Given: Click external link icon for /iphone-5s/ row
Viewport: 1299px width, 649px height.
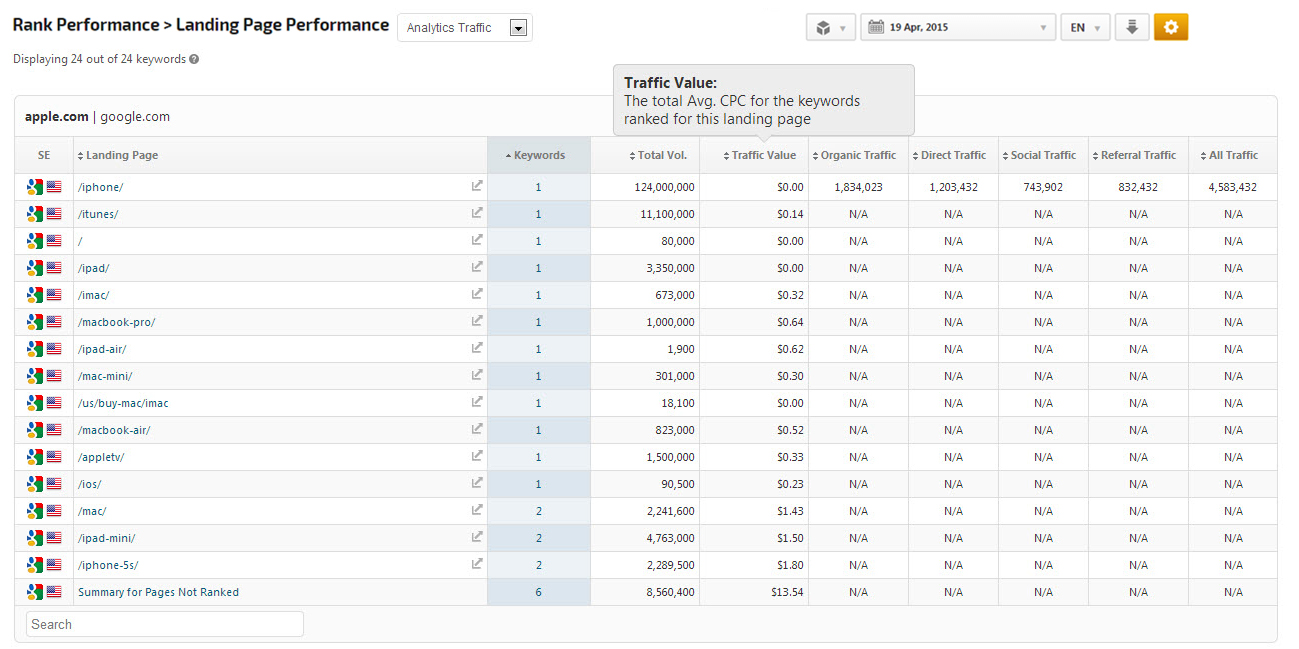Looking at the screenshot, I should (x=477, y=564).
